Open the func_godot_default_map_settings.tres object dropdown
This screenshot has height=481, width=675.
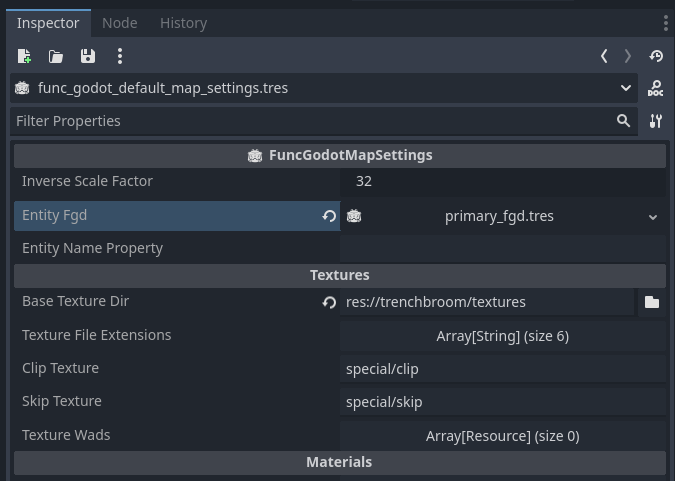(626, 88)
